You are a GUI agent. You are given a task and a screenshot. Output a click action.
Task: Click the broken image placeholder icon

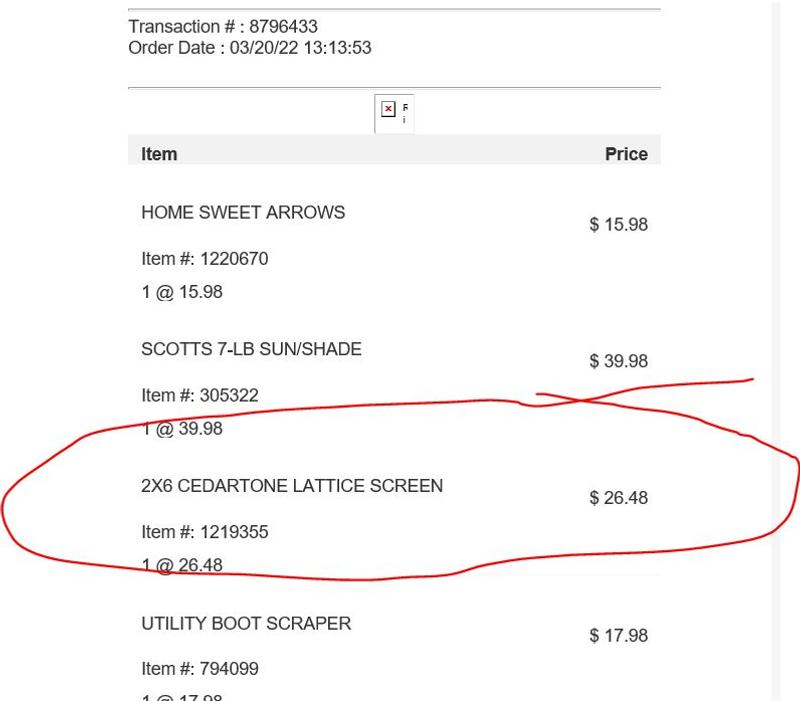pyautogui.click(x=389, y=109)
